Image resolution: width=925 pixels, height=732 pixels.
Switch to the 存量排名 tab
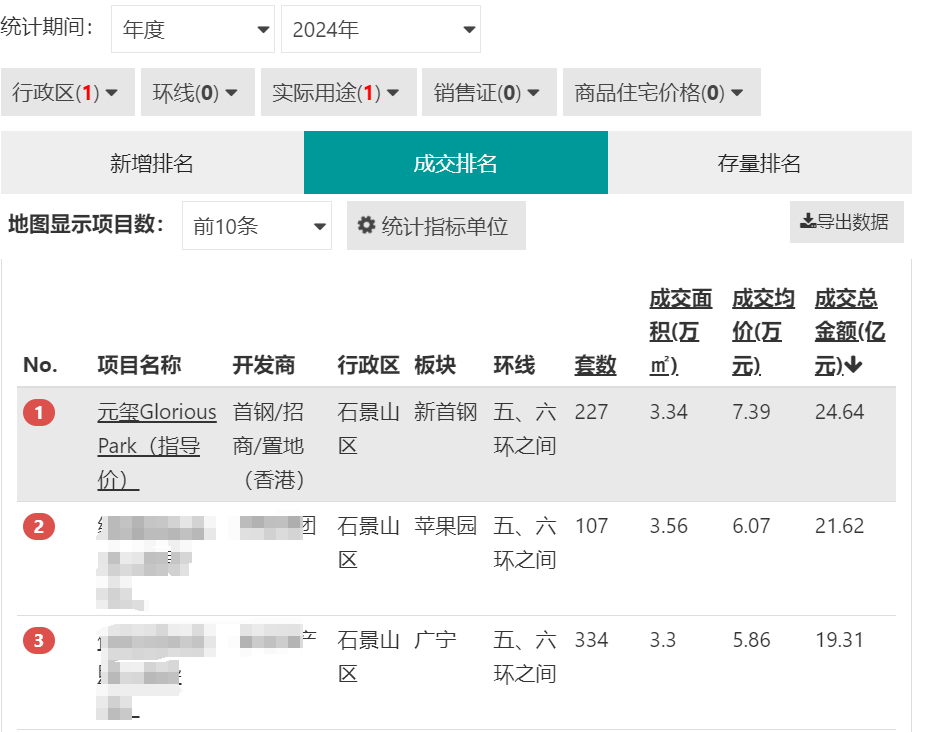click(760, 163)
